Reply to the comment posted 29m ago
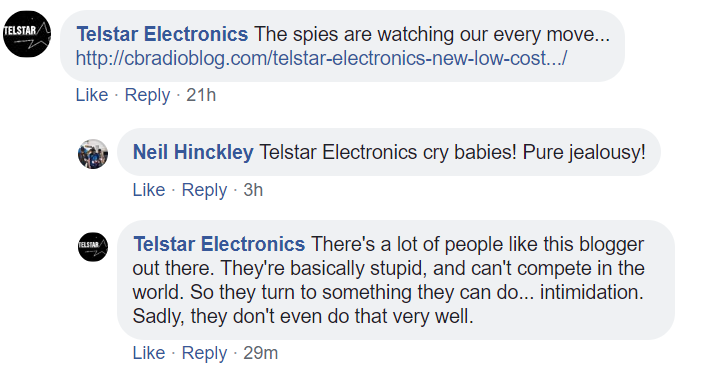 point(204,353)
